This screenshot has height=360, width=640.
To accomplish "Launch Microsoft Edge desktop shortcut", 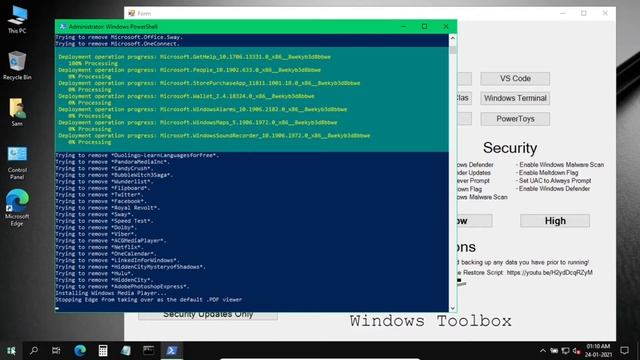I will (17, 207).
